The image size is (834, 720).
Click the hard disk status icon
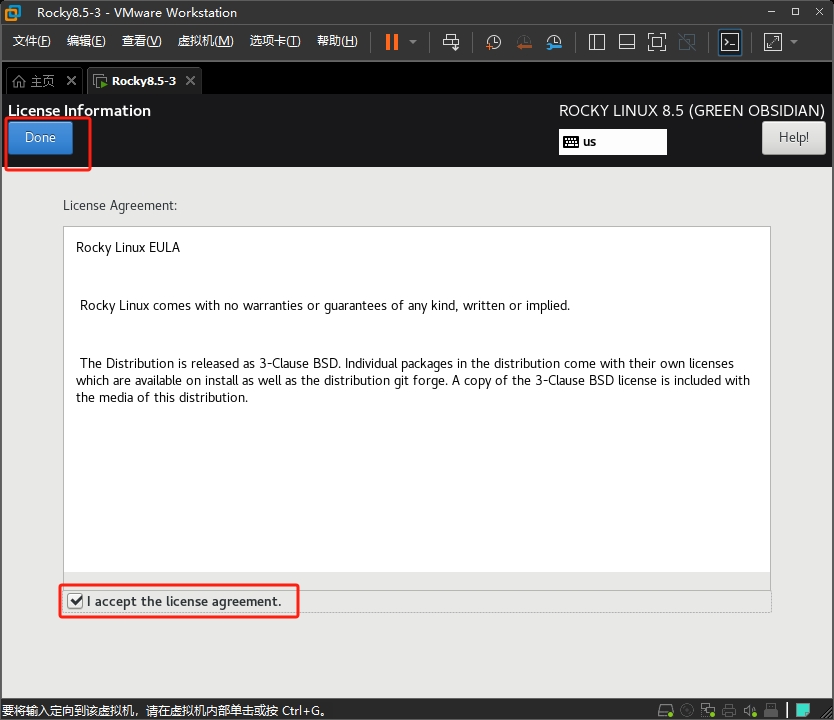click(x=665, y=710)
